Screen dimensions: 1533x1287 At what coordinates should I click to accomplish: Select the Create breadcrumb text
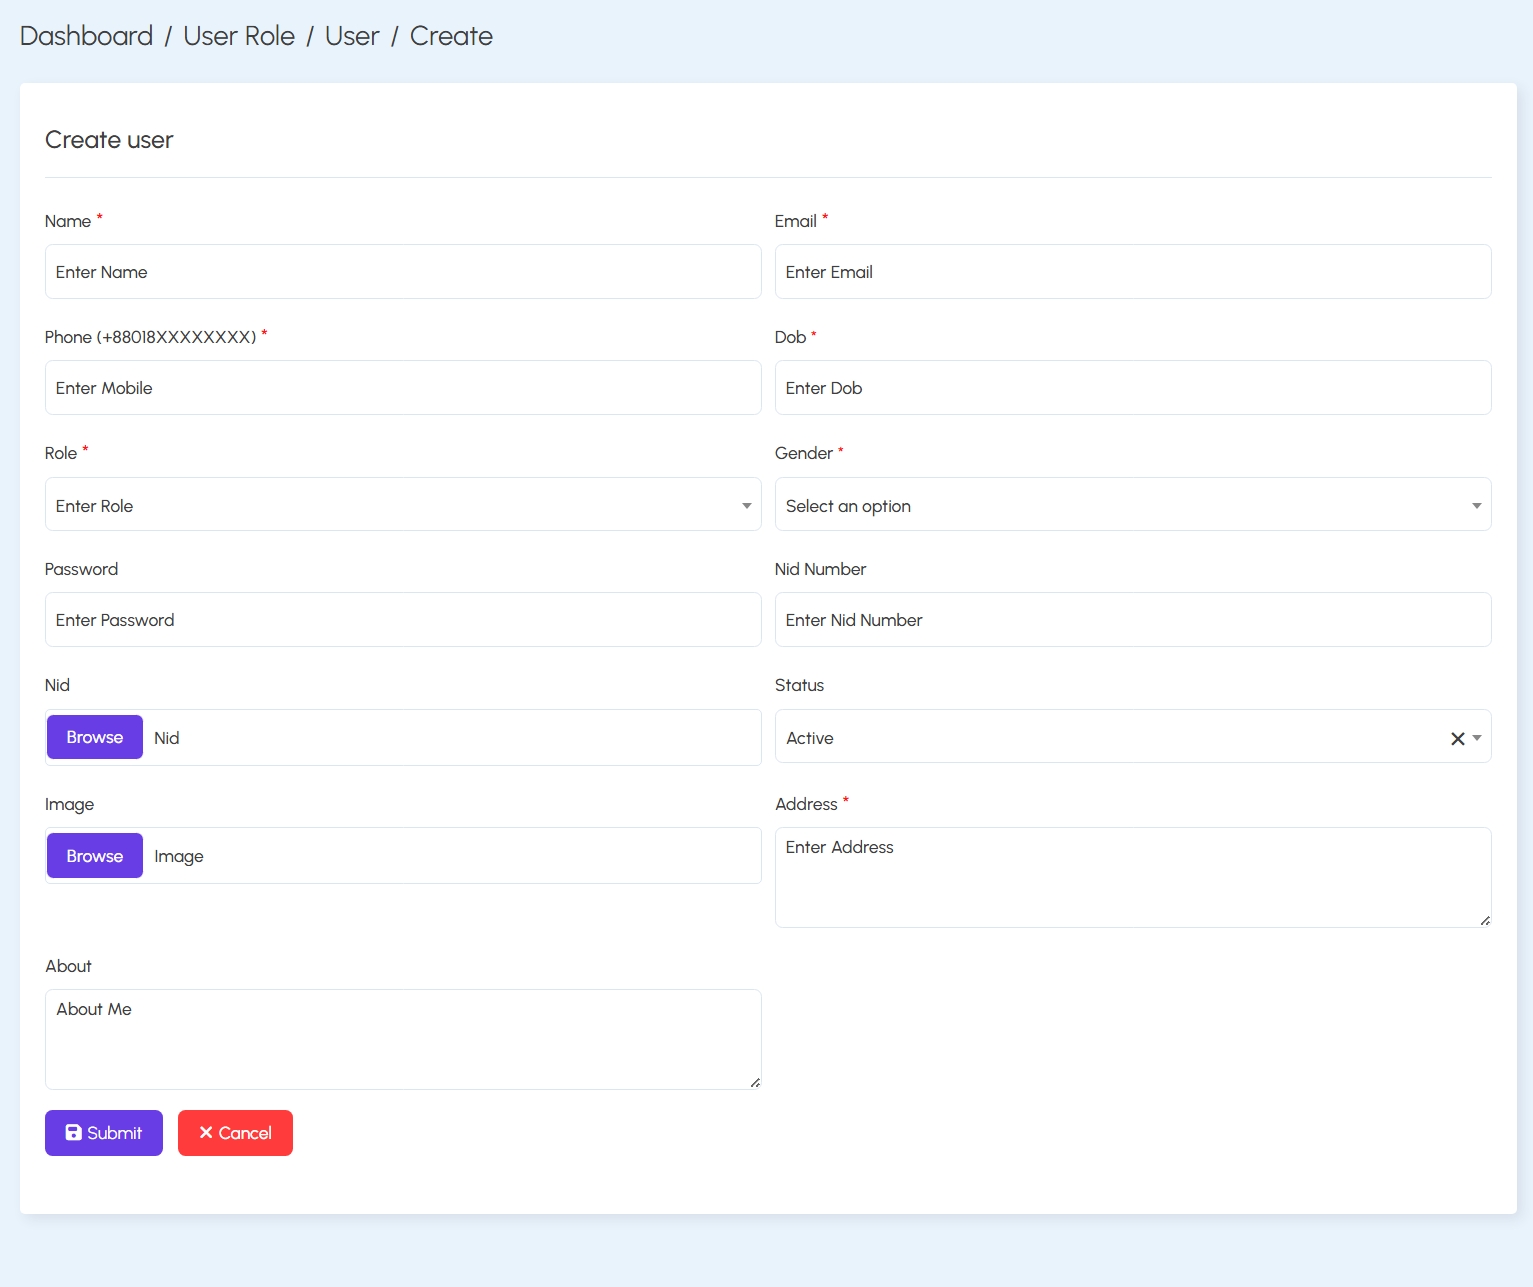[451, 36]
